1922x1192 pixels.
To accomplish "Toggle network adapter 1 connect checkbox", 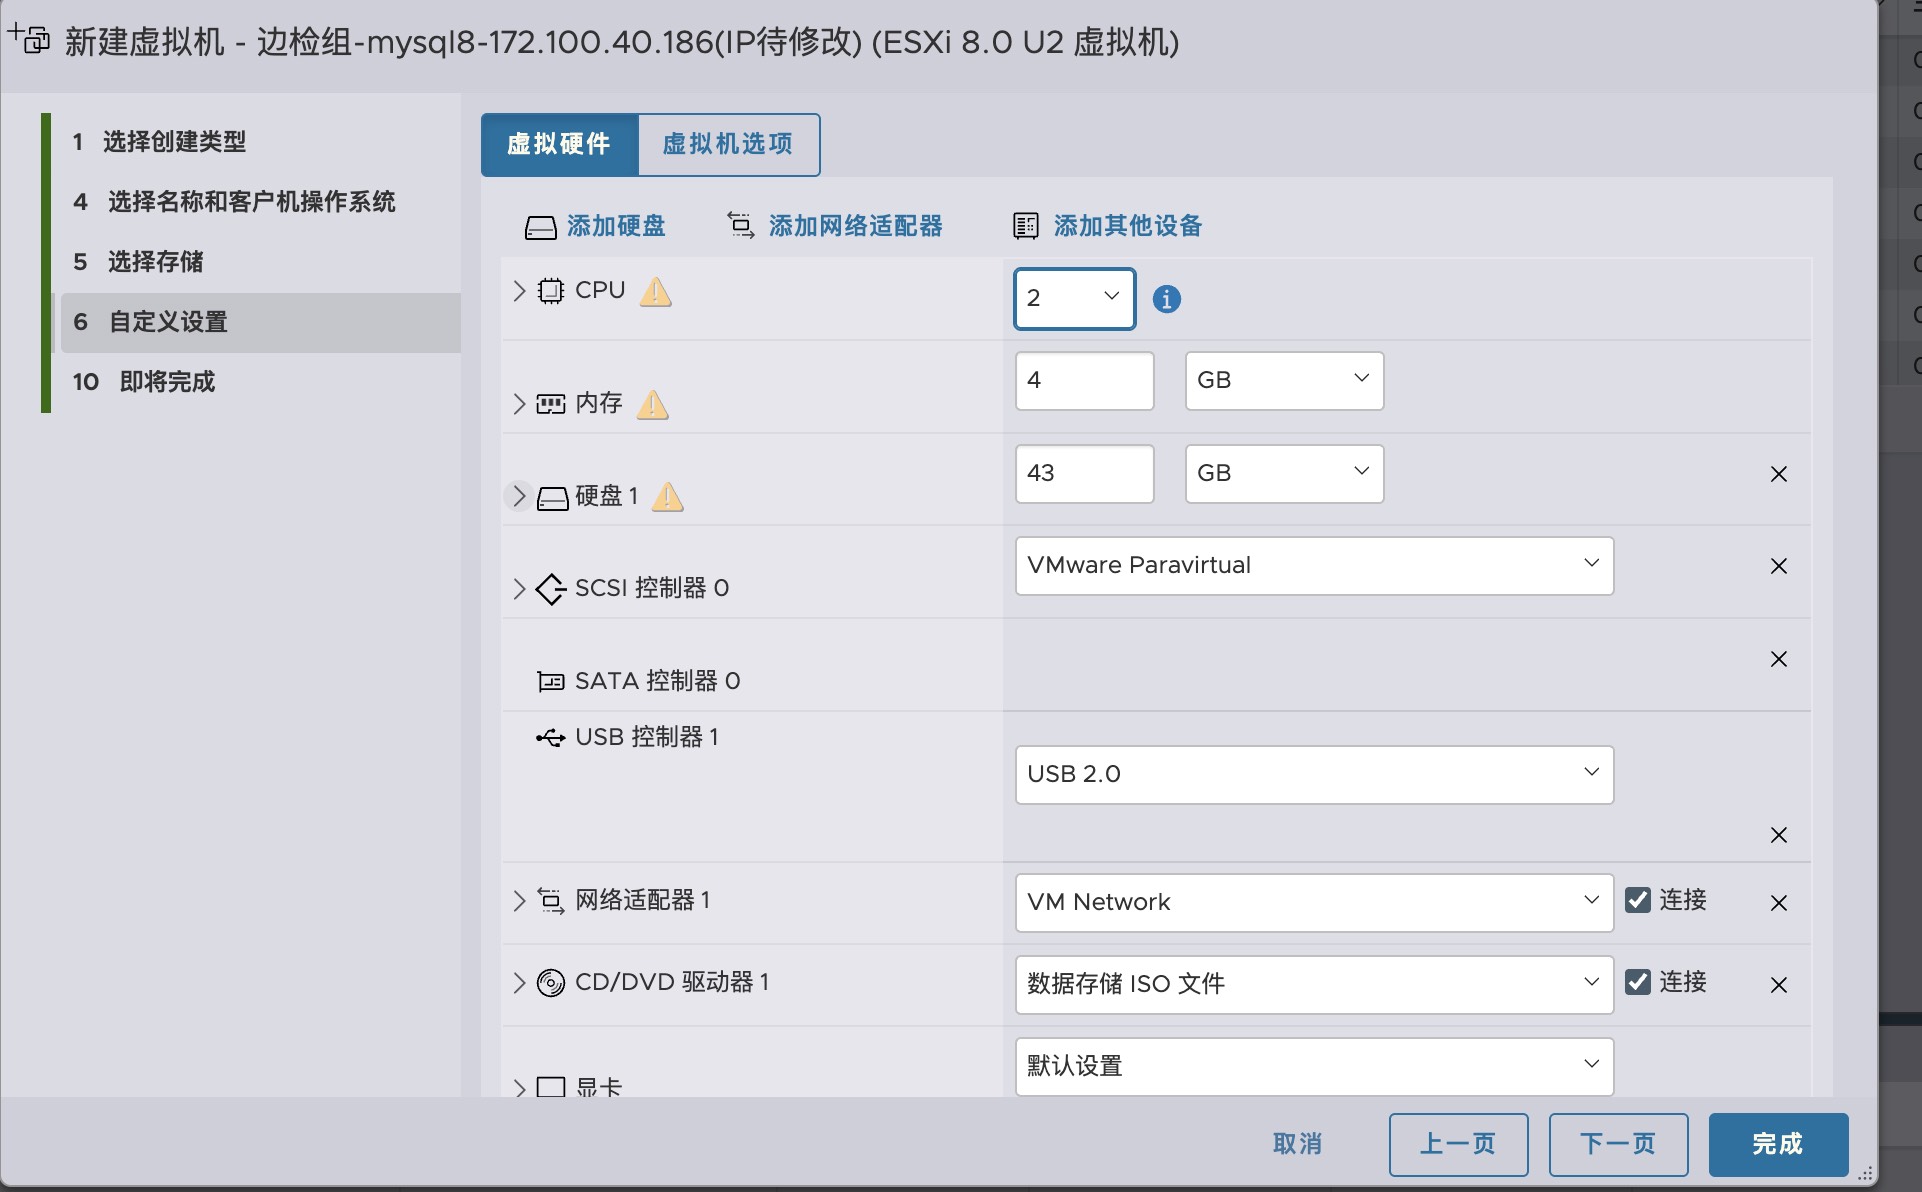I will tap(1637, 900).
